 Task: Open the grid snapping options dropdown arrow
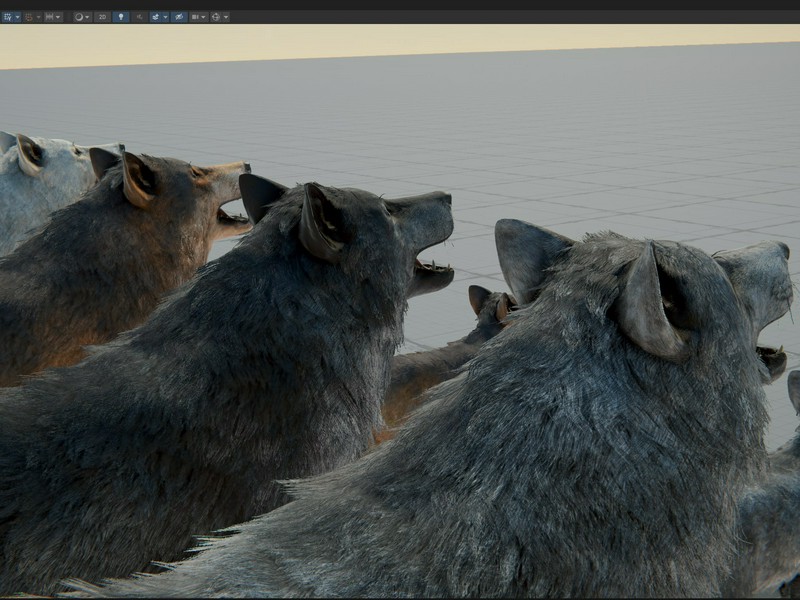pyautogui.click(x=38, y=17)
